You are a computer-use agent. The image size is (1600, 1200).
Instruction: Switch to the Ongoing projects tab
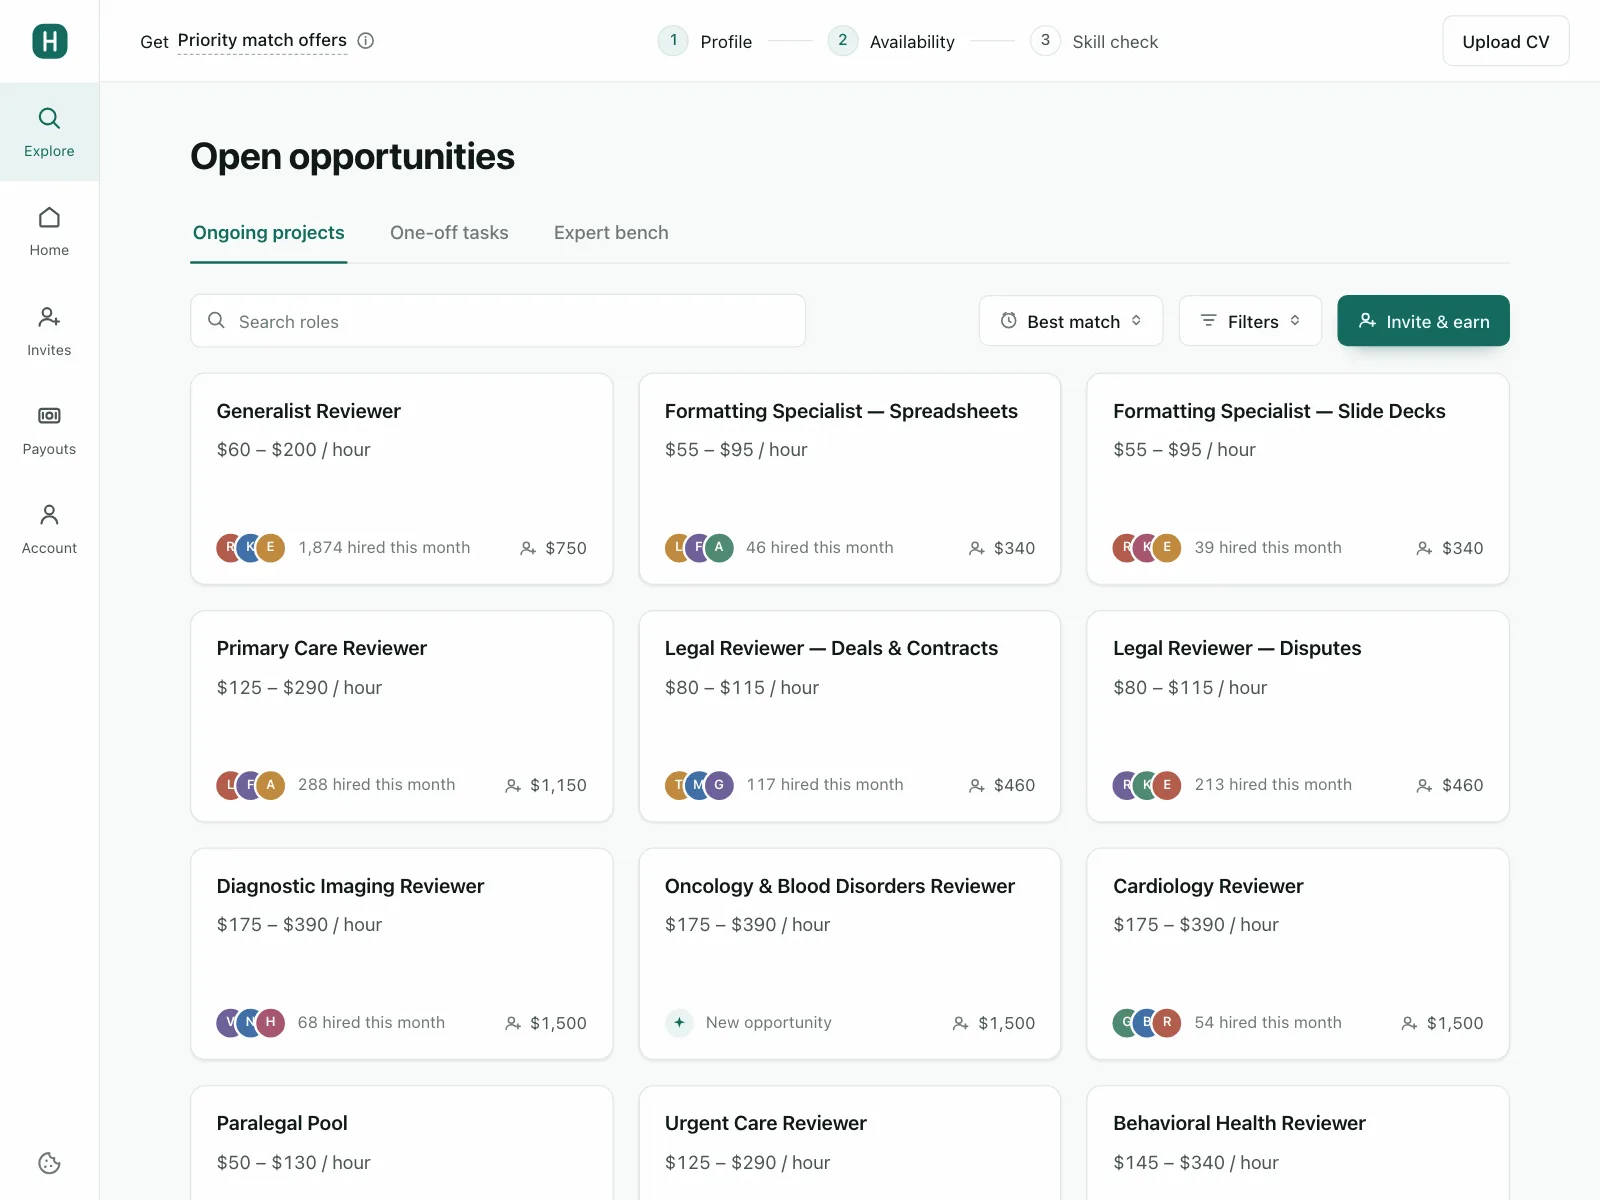[269, 233]
